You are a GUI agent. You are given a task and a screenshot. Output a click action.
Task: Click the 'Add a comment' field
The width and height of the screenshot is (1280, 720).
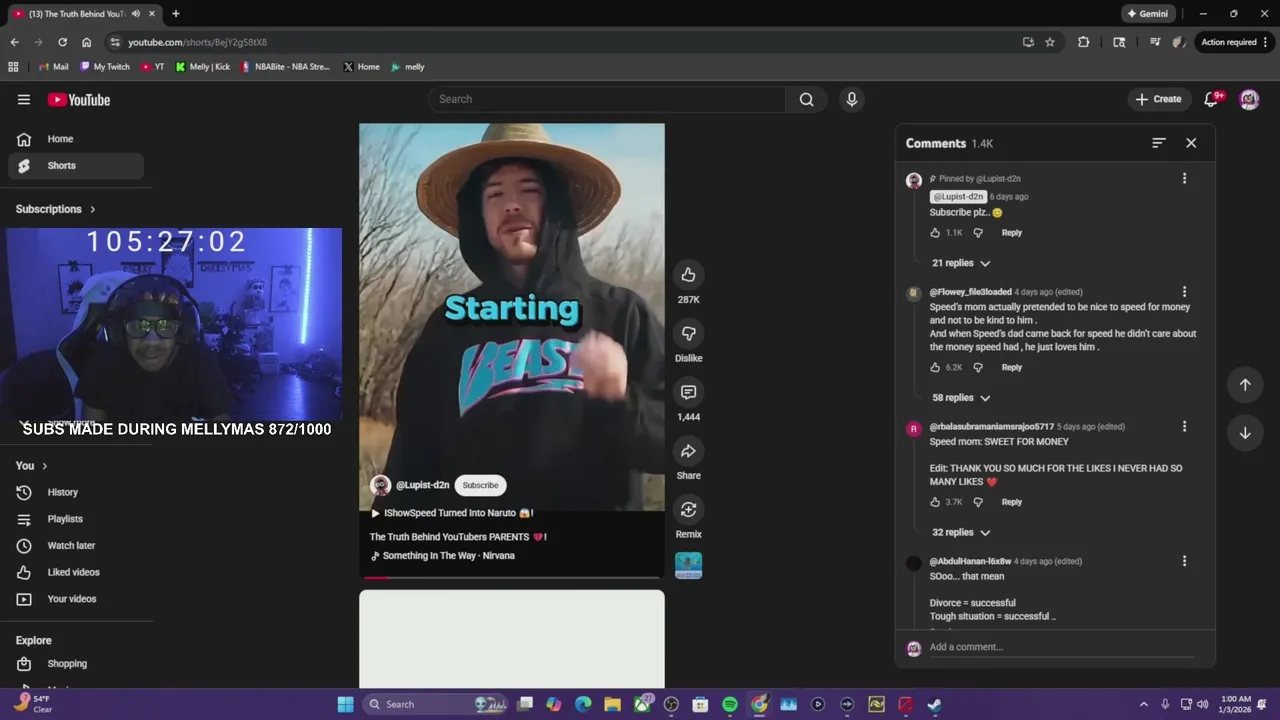tap(1061, 647)
